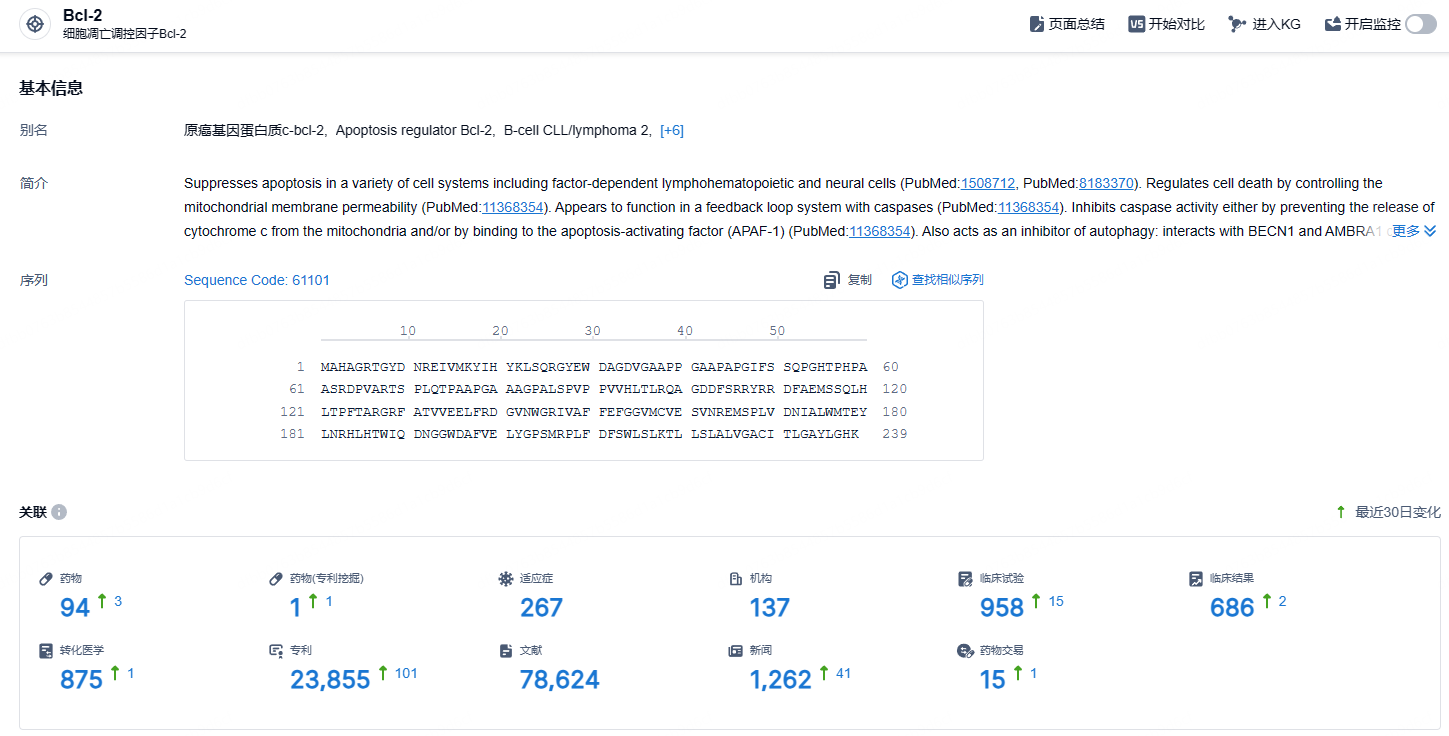Open first-line PubMed link 11368354

513,207
